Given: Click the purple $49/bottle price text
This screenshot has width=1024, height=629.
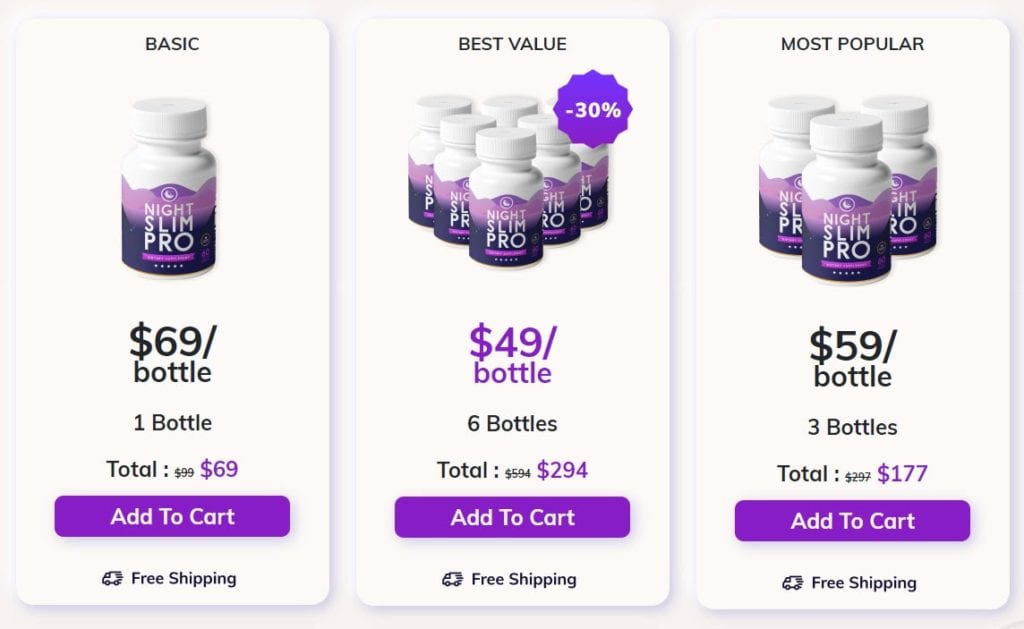Looking at the screenshot, I should click(513, 355).
